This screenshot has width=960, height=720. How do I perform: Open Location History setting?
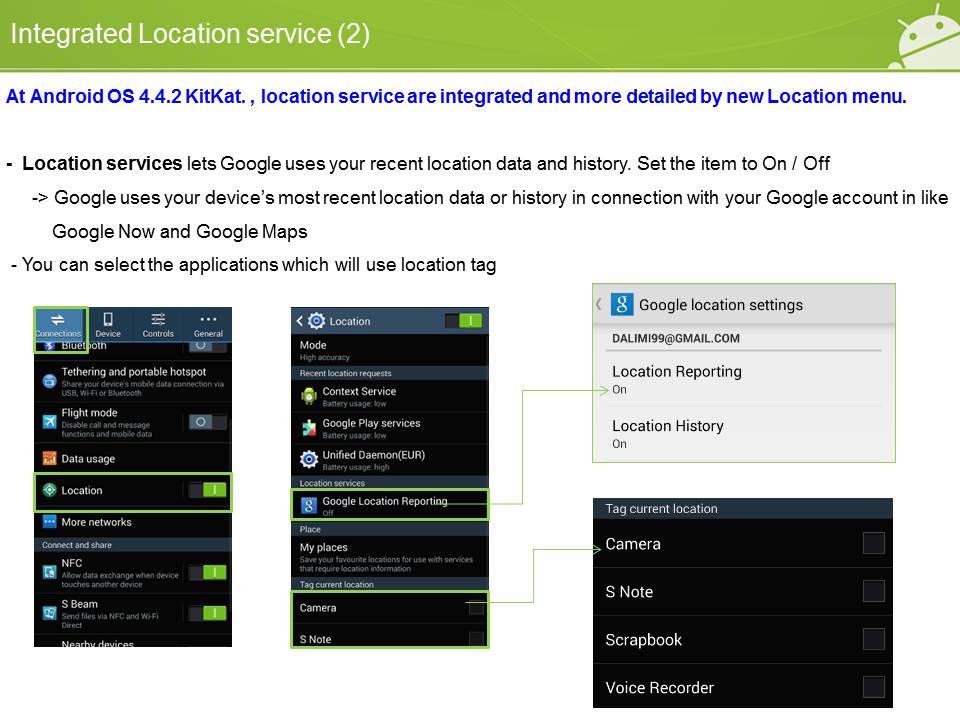[x=744, y=434]
